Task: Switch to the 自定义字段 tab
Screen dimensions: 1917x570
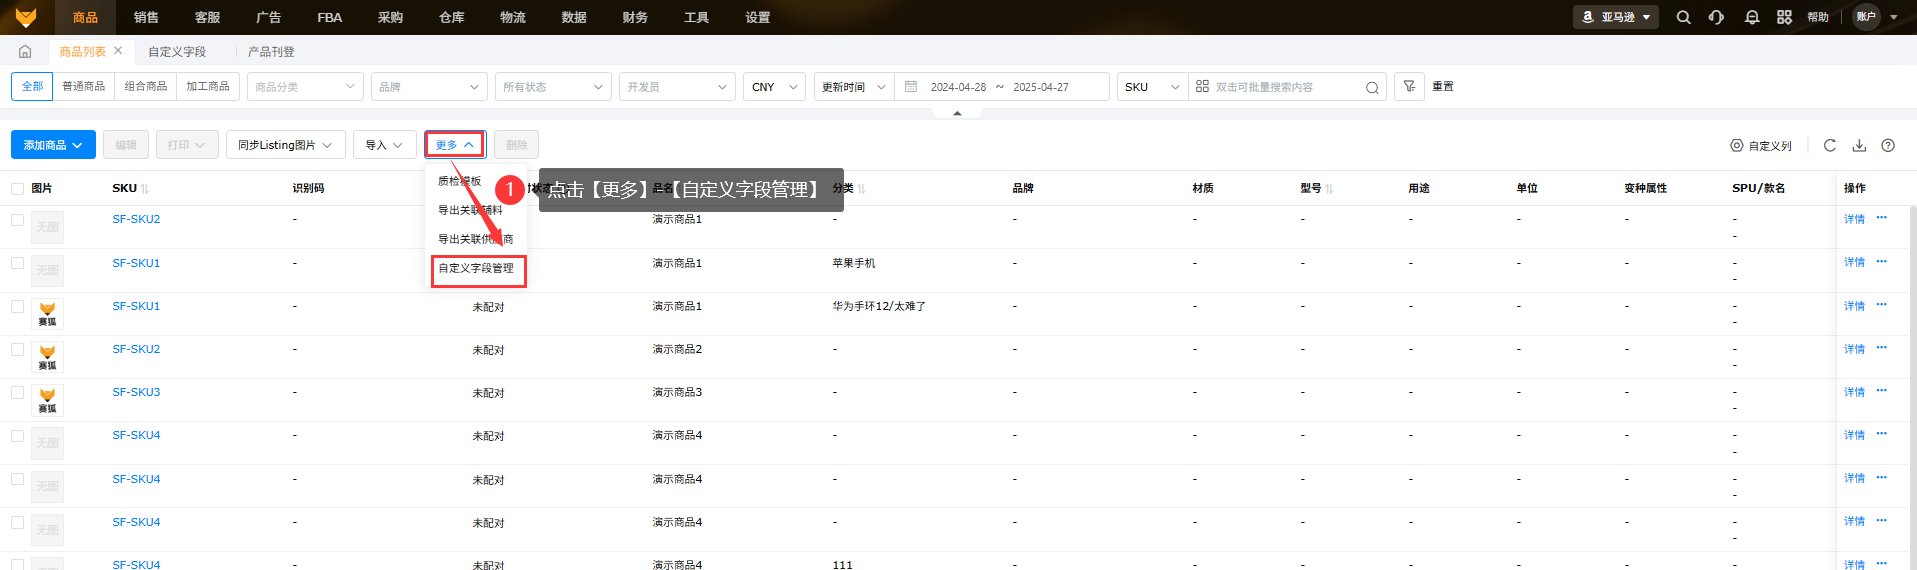Action: tap(177, 52)
